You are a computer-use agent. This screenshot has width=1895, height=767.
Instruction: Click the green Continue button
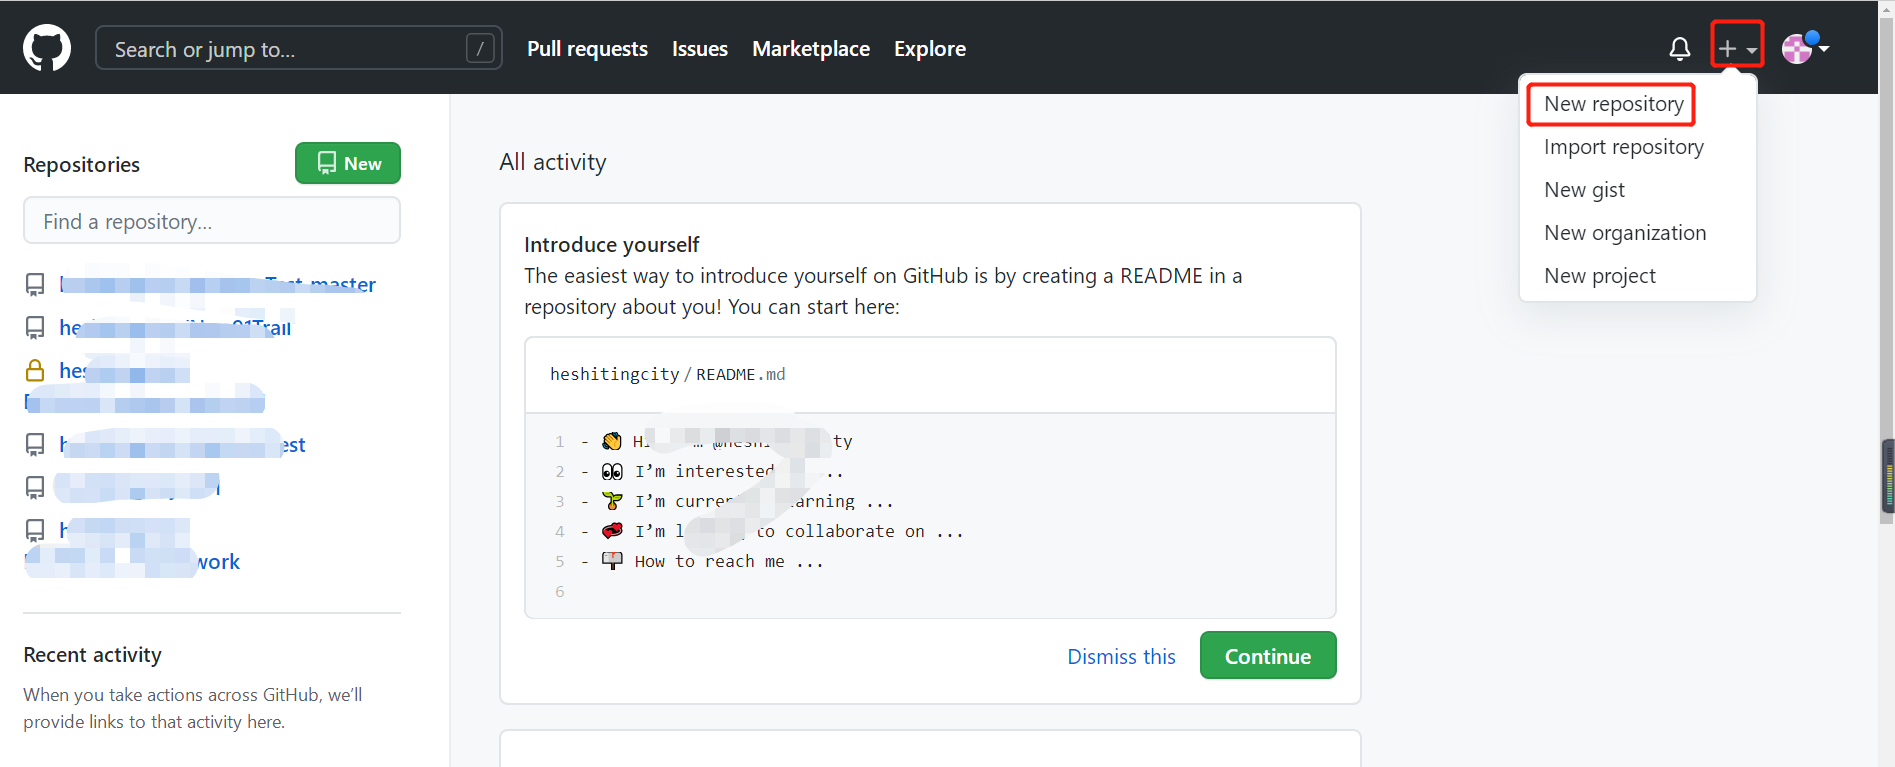click(x=1268, y=656)
